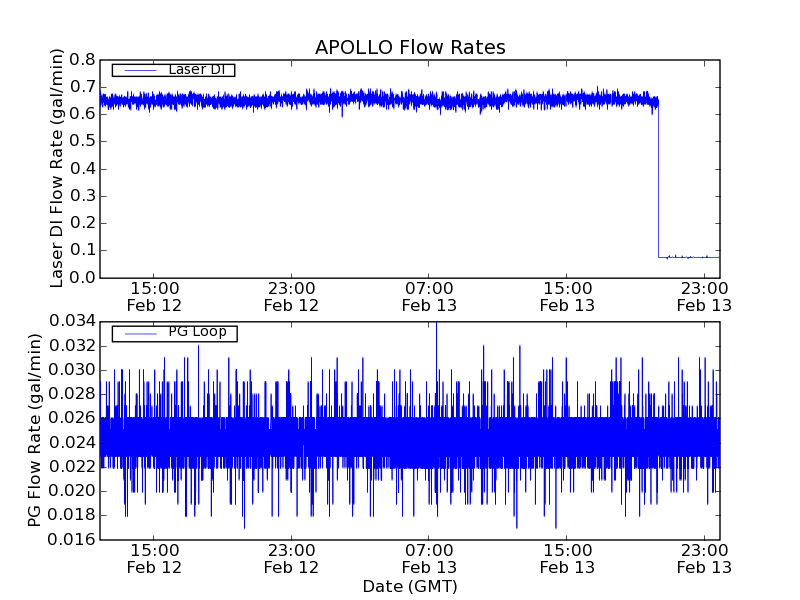The image size is (800, 600).
Task: Click the 0.5 tick label on Laser DI axis
Action: point(83,141)
